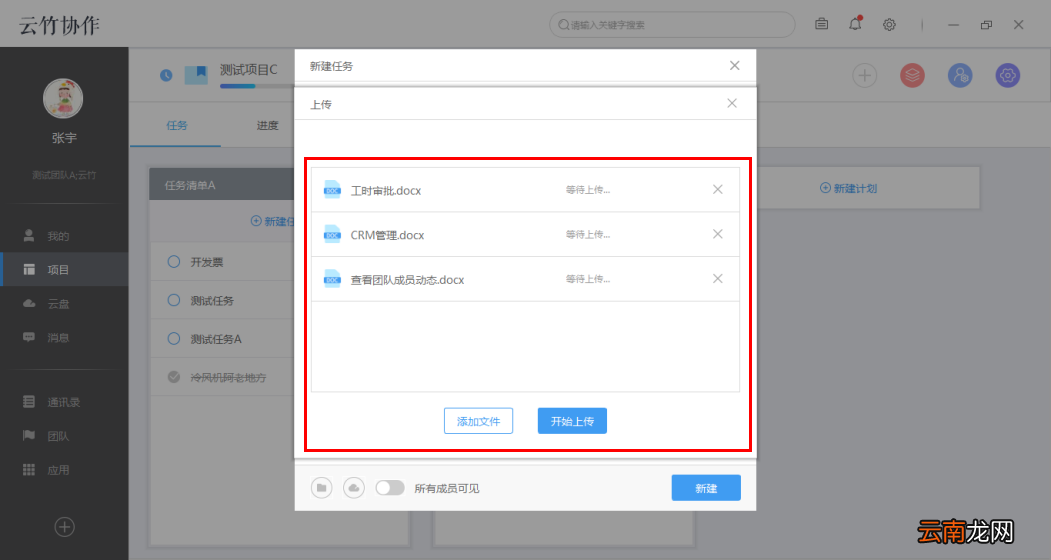This screenshot has width=1051, height=560.
Task: Mark 测试任务 as complete
Action: (x=174, y=300)
